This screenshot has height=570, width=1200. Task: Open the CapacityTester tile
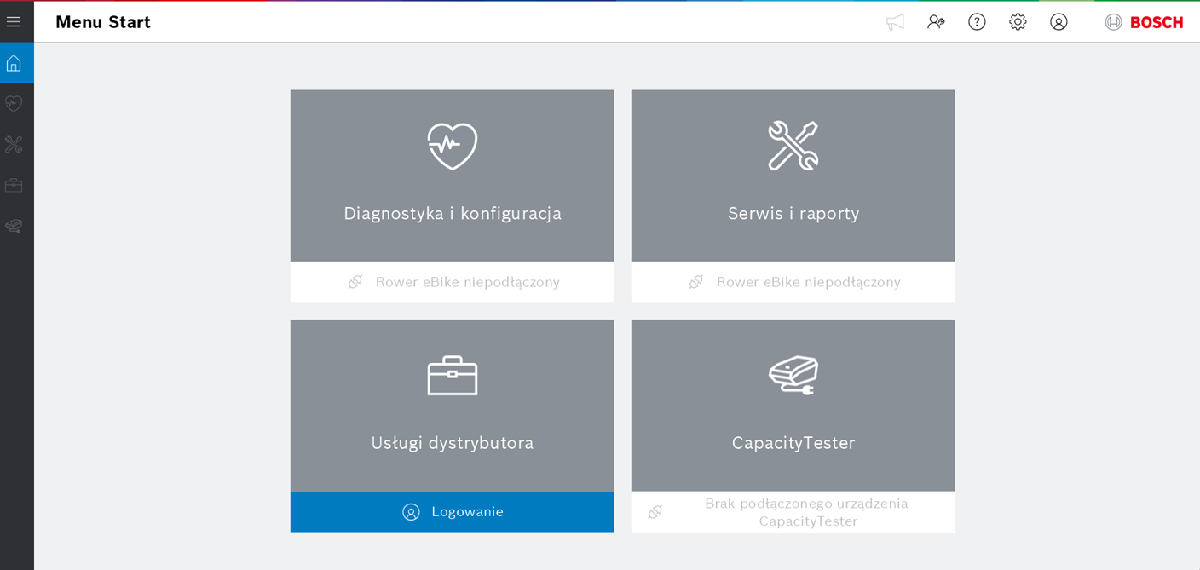coord(793,406)
